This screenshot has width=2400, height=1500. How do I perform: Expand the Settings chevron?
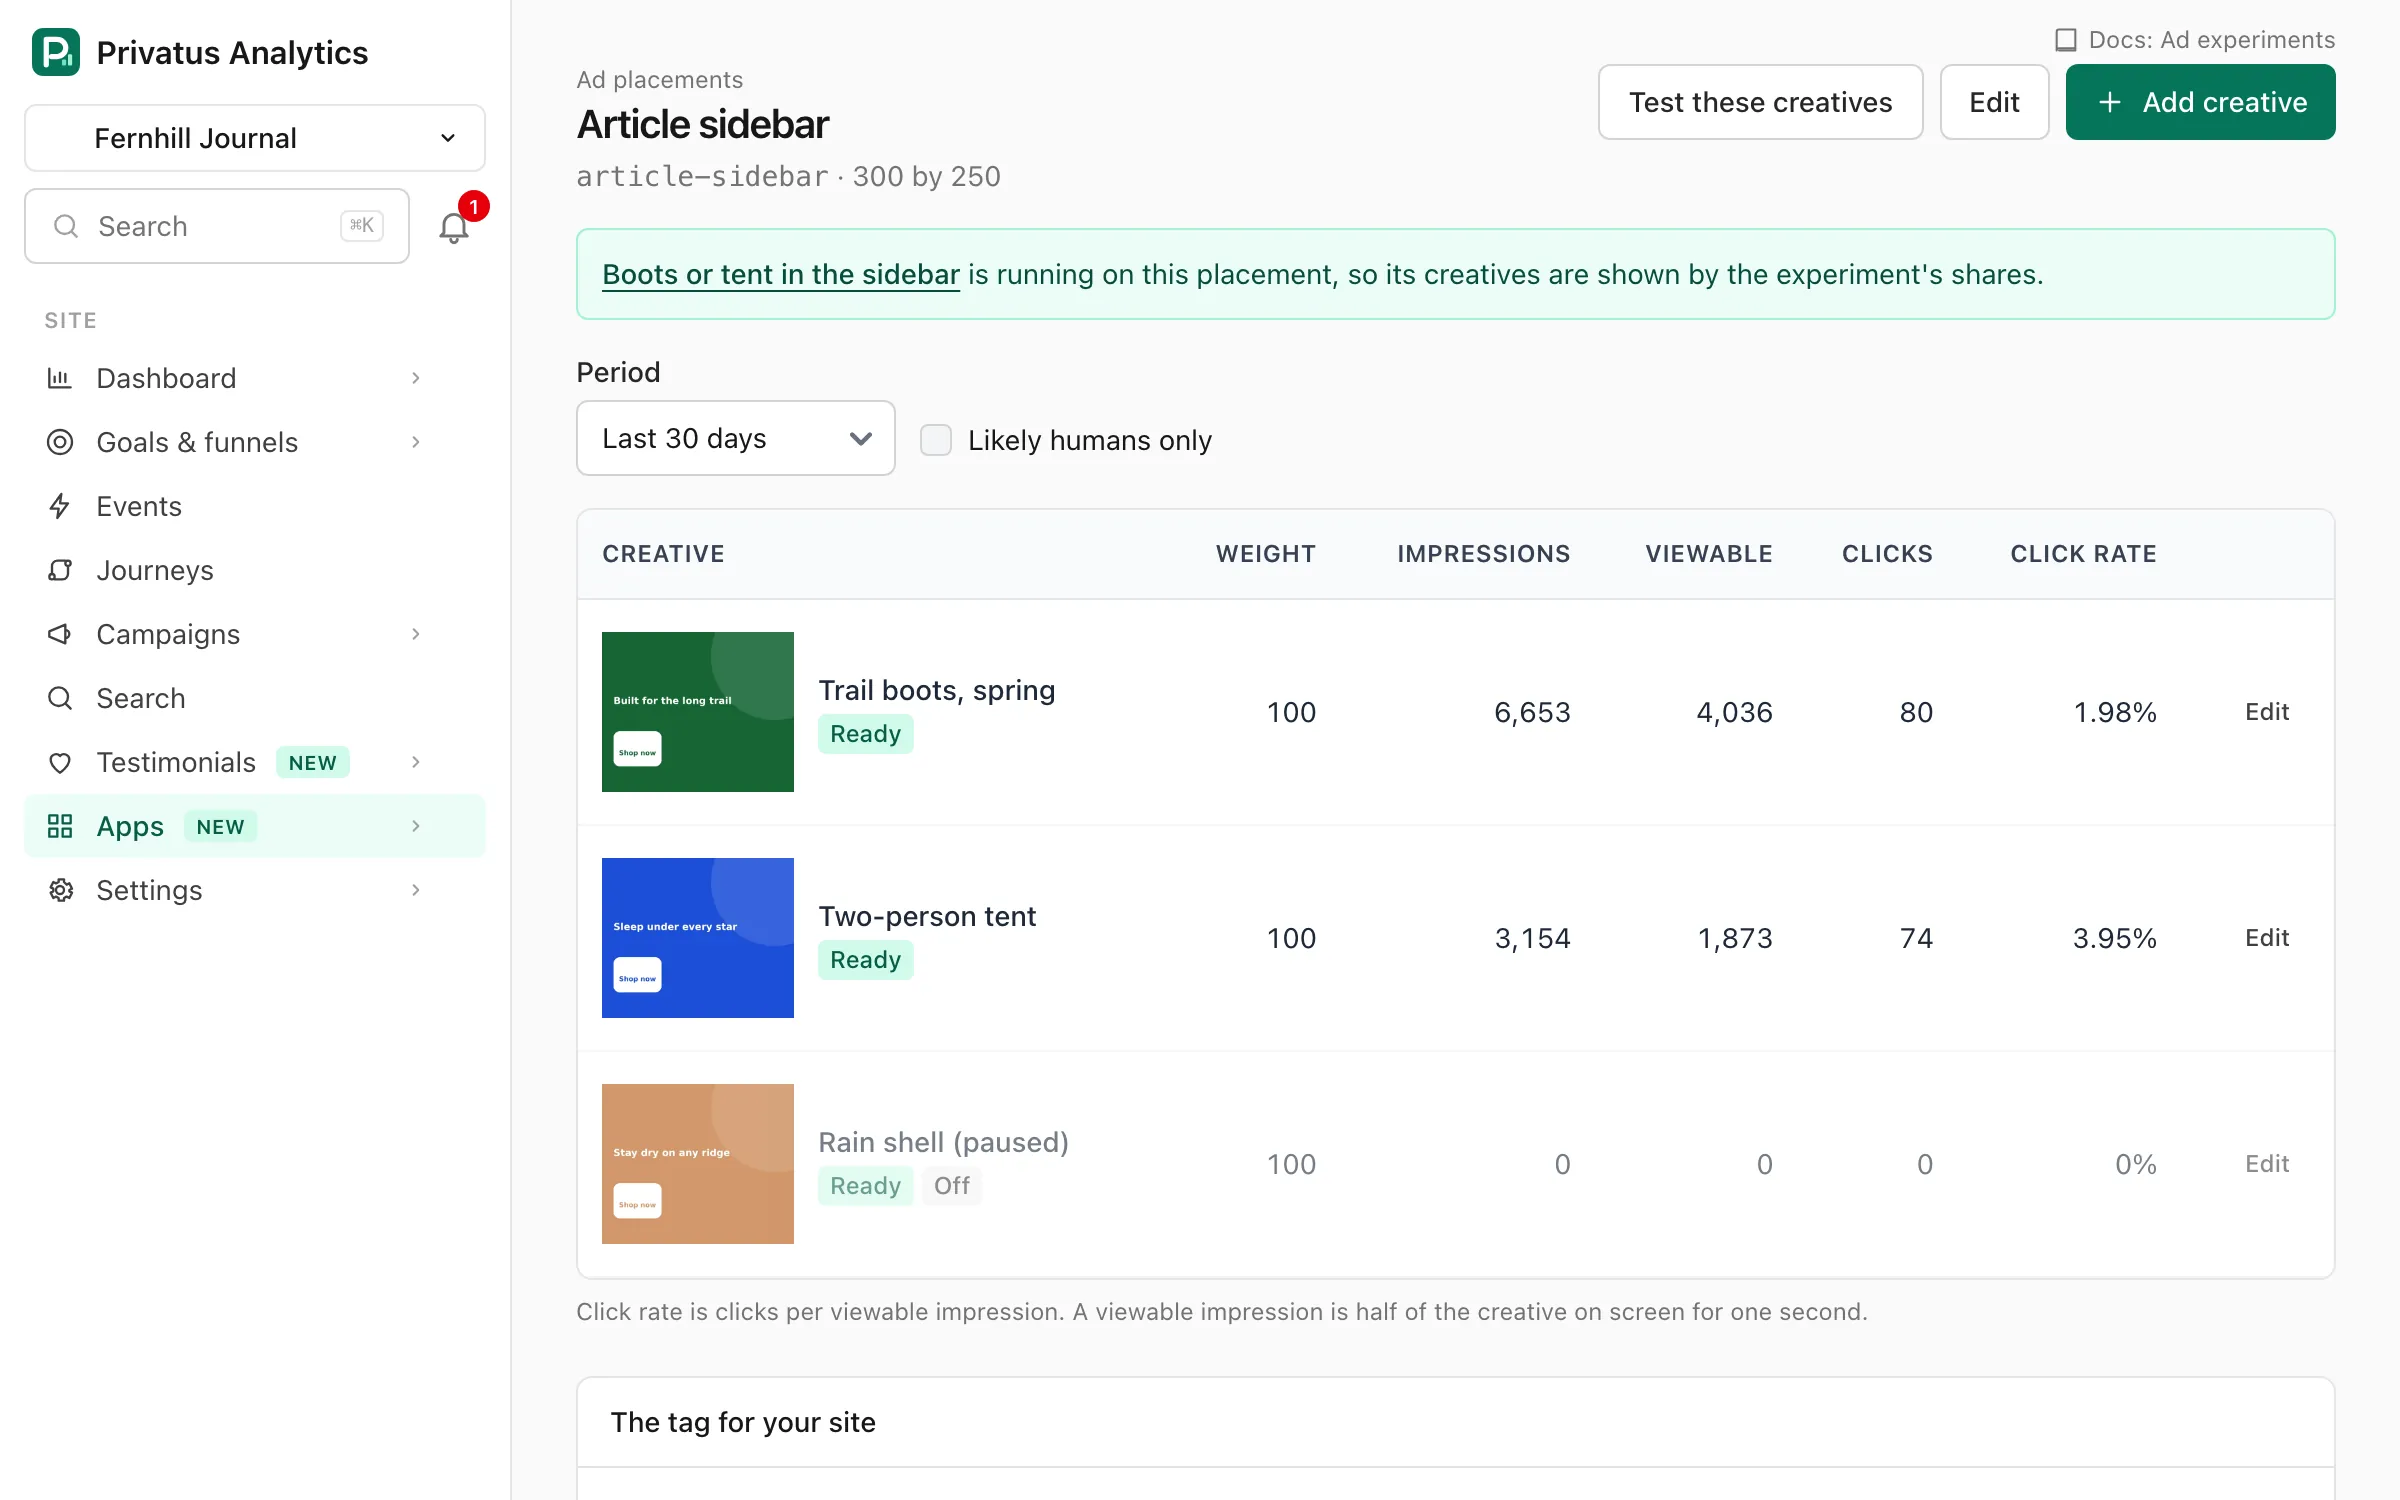coord(416,890)
